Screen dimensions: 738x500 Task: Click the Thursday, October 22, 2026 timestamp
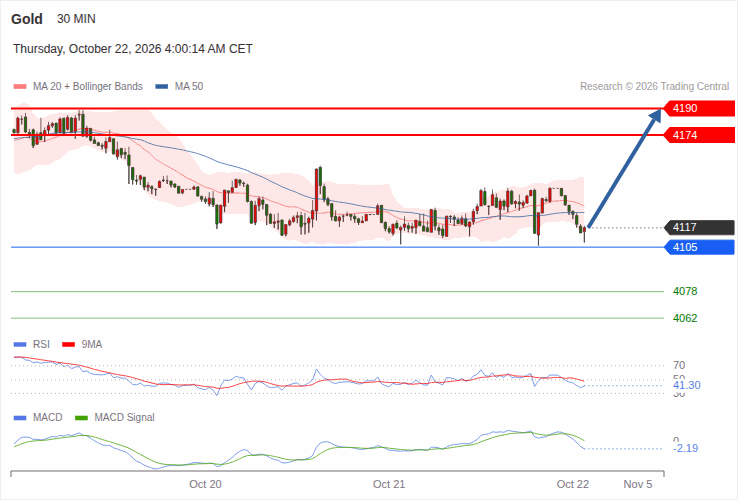[x=133, y=49]
